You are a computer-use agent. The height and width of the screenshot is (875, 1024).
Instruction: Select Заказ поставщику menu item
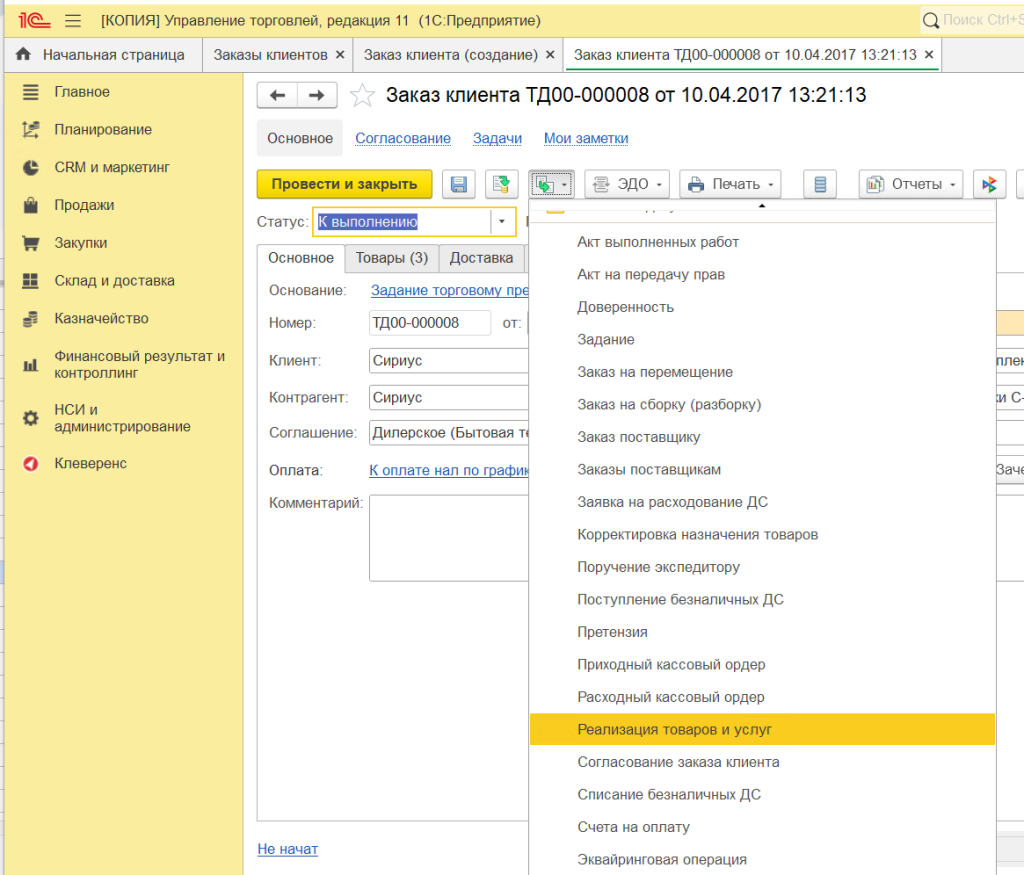762,438
